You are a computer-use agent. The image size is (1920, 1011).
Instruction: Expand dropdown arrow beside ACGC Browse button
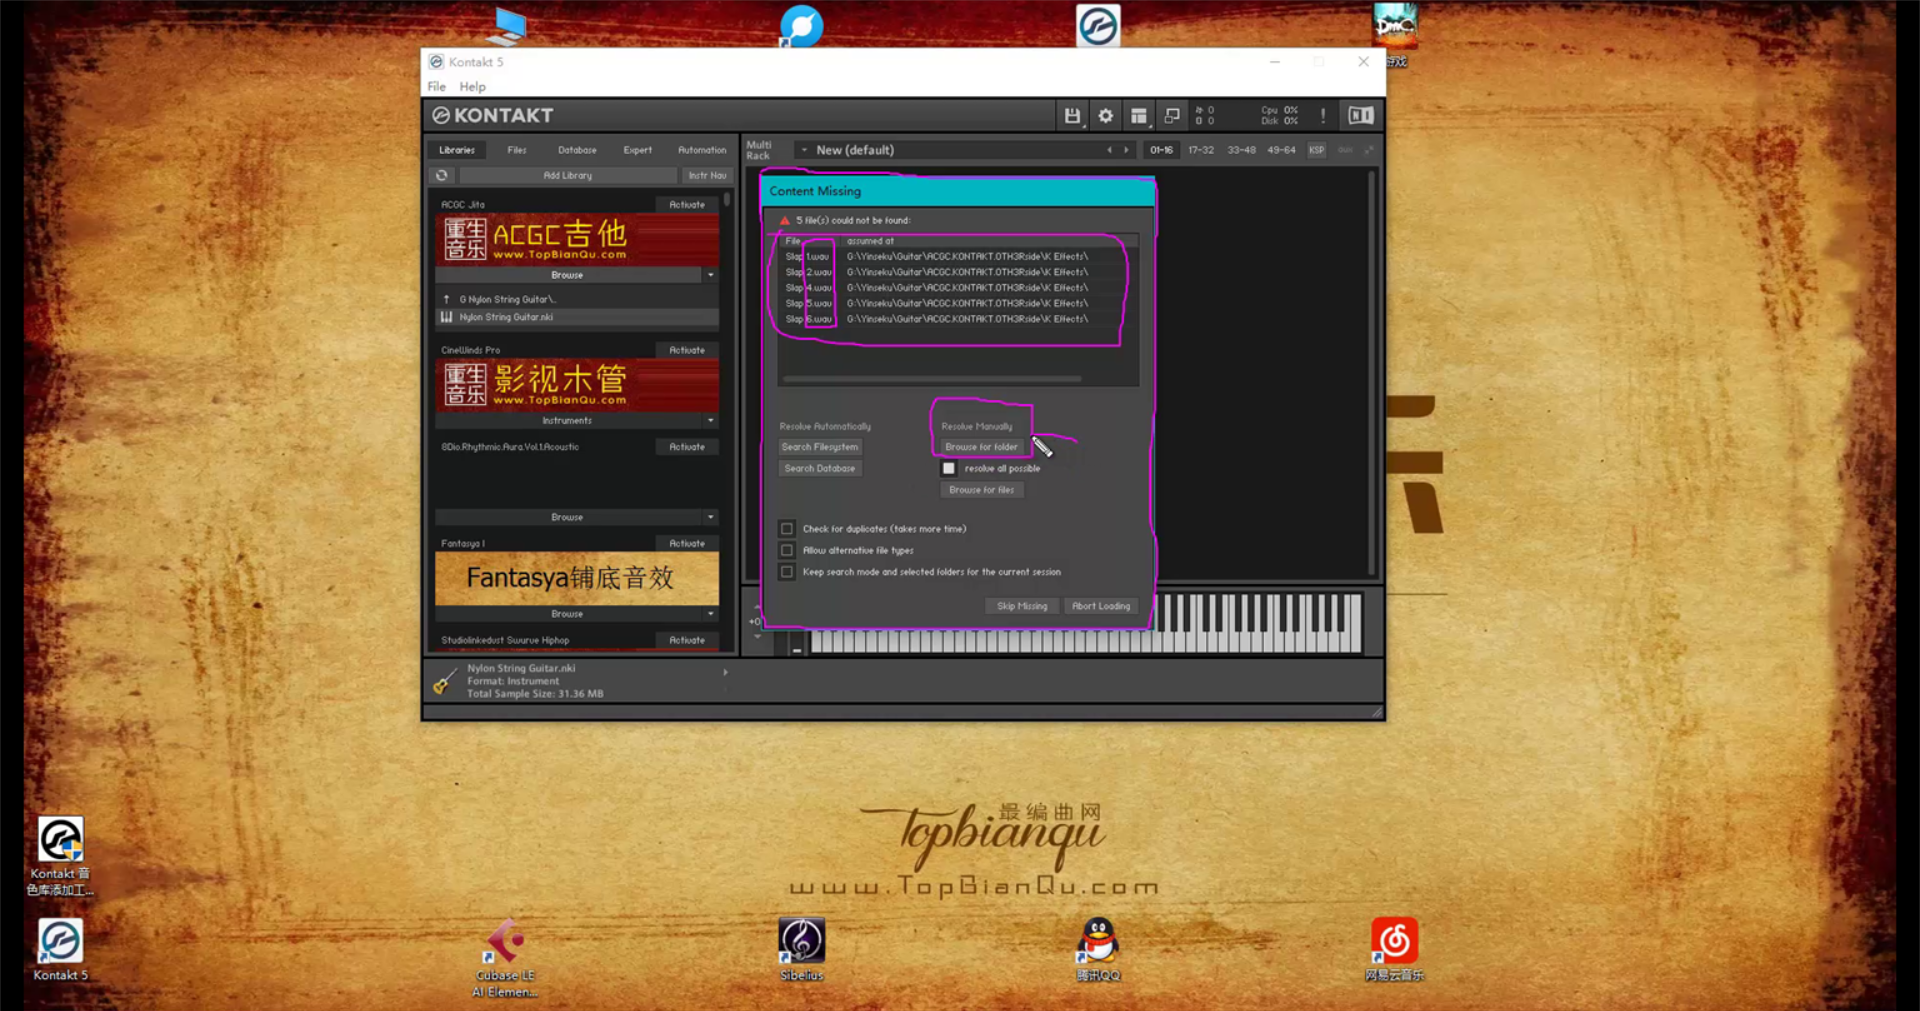tap(711, 275)
